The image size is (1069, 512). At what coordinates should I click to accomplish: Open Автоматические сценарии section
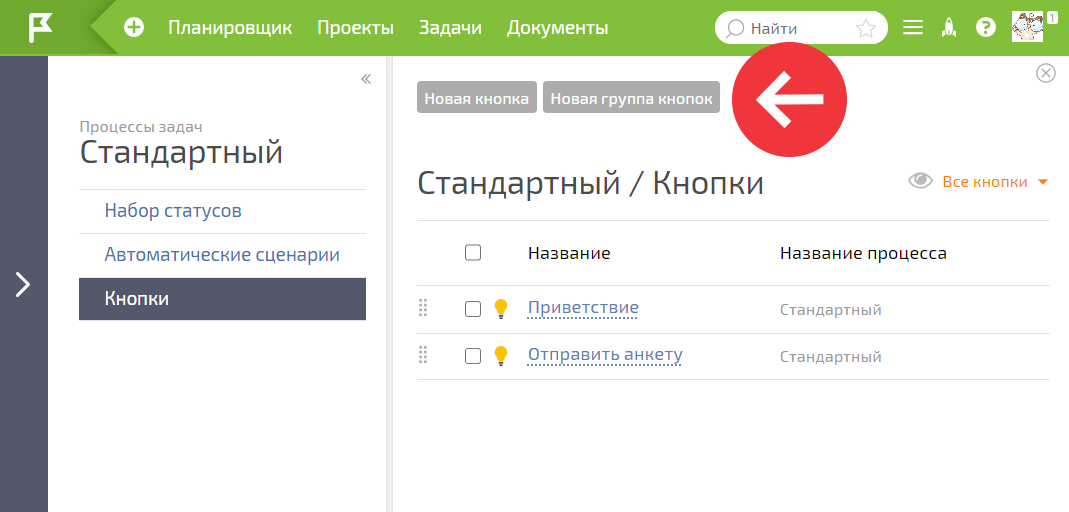(222, 255)
